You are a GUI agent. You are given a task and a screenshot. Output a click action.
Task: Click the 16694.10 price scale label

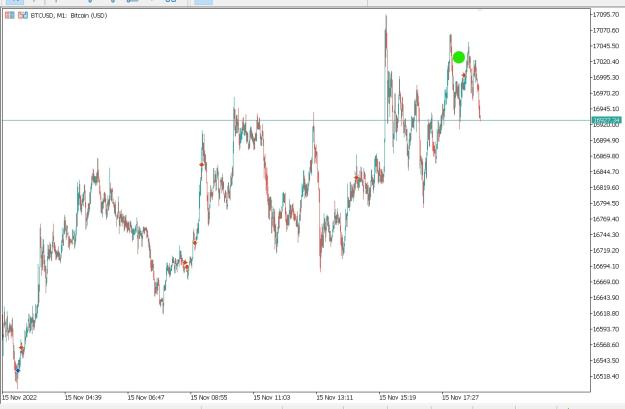[x=606, y=266]
